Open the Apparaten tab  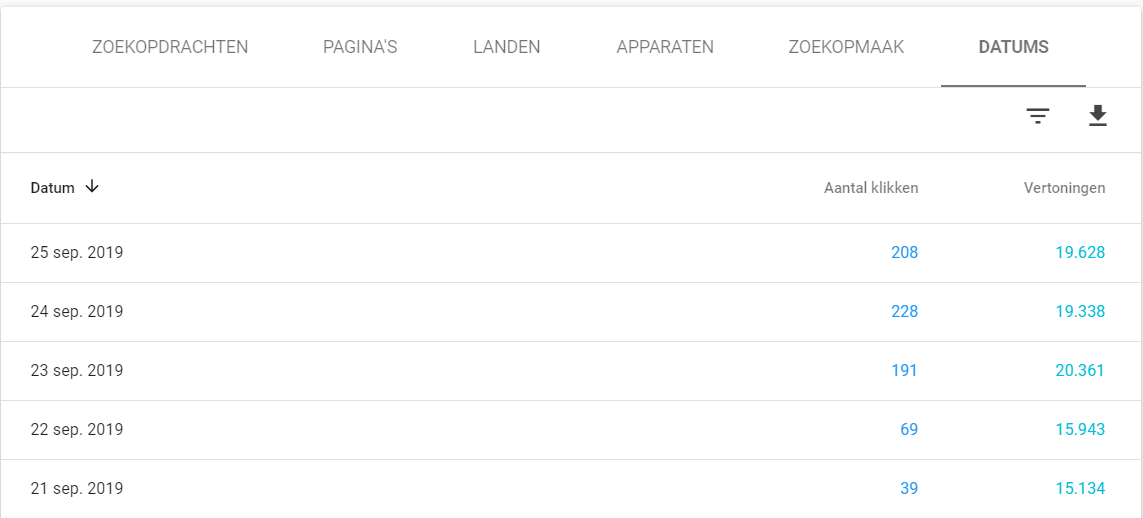[x=665, y=47]
